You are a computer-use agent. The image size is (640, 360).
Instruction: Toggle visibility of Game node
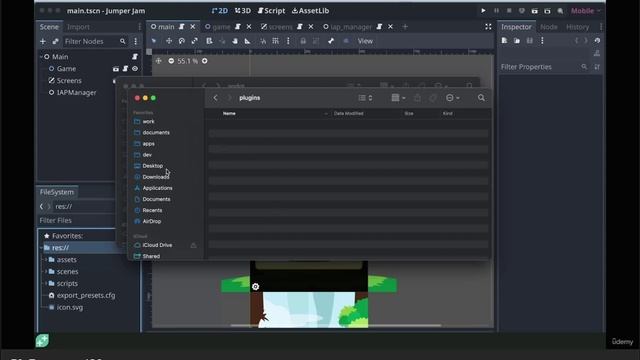(135, 69)
